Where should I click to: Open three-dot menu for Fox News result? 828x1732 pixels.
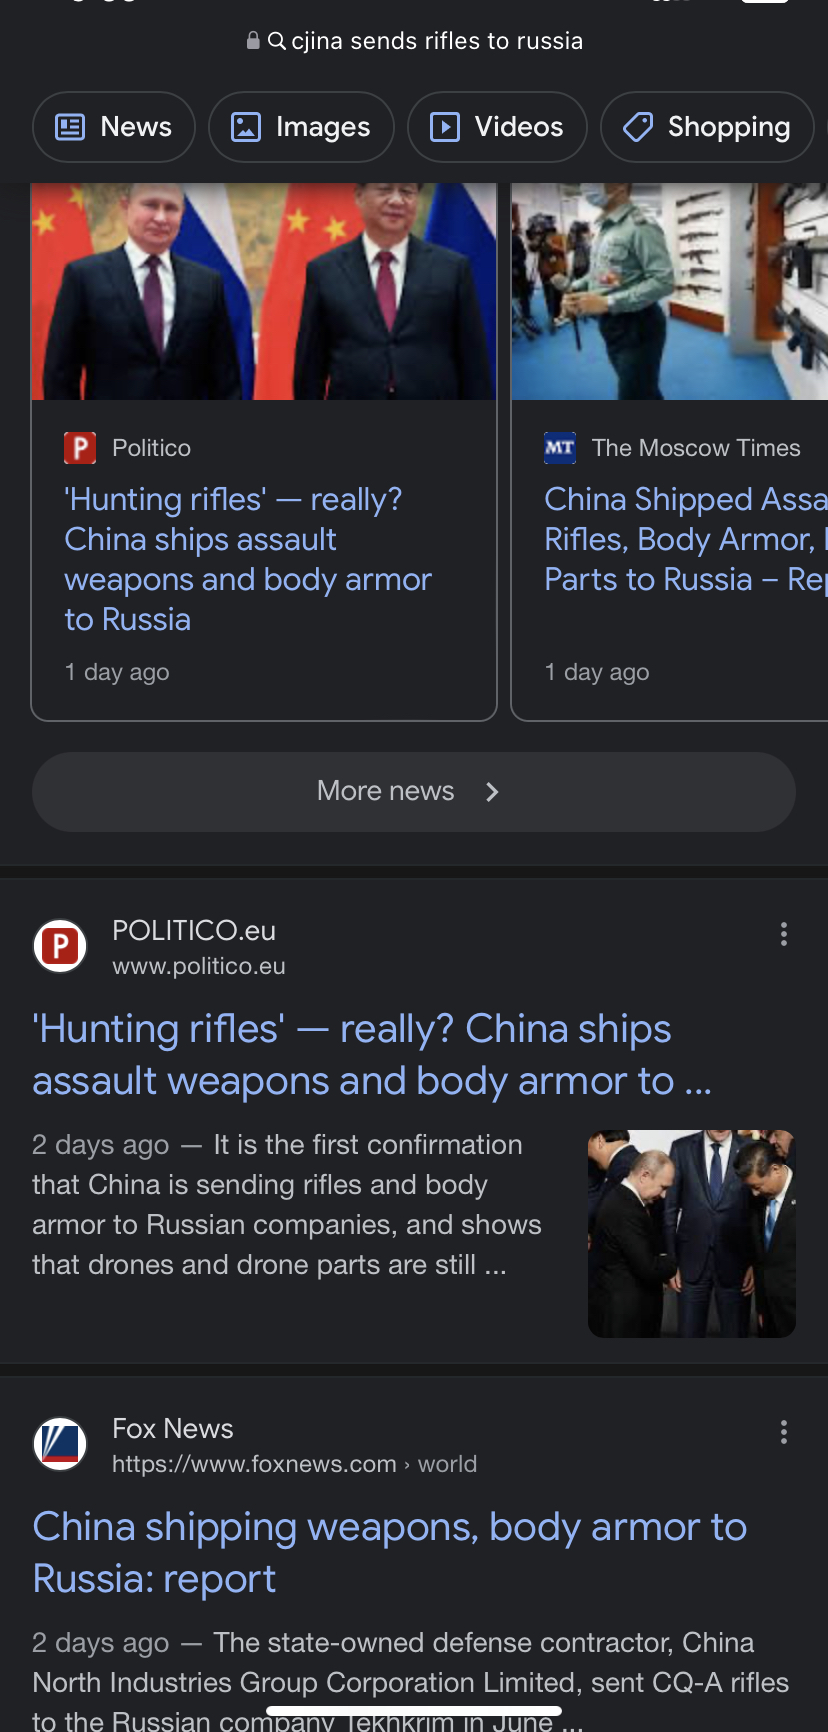coord(784,1432)
